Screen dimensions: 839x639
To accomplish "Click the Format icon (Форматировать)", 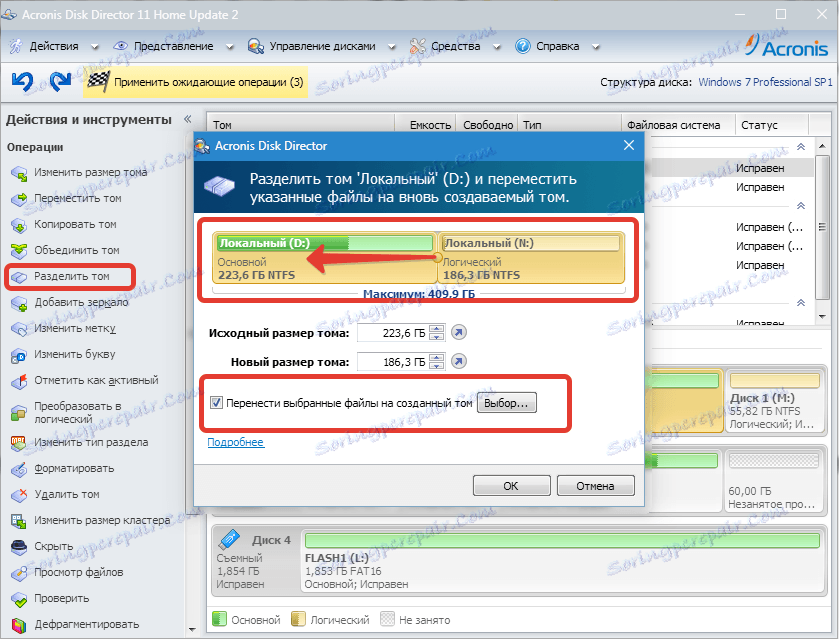I will click(19, 469).
